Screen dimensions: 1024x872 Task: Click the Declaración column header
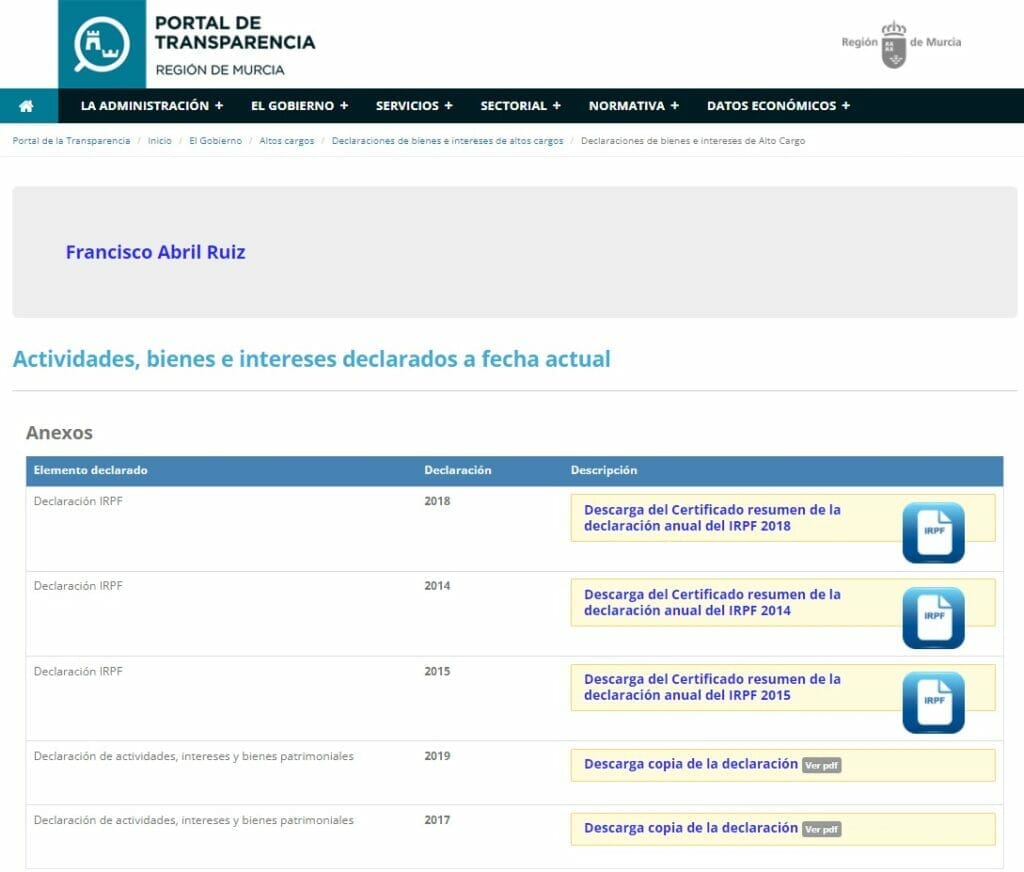(x=458, y=470)
